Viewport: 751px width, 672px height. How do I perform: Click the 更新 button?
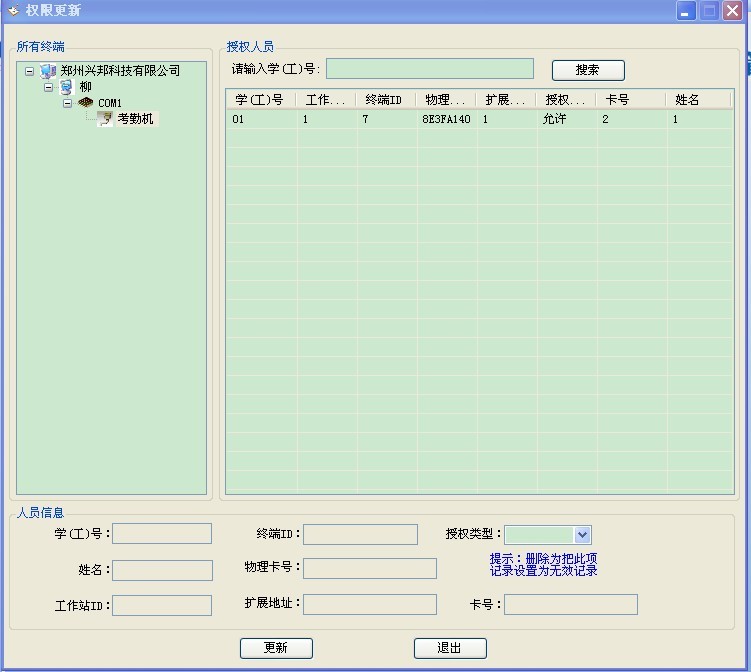point(276,648)
